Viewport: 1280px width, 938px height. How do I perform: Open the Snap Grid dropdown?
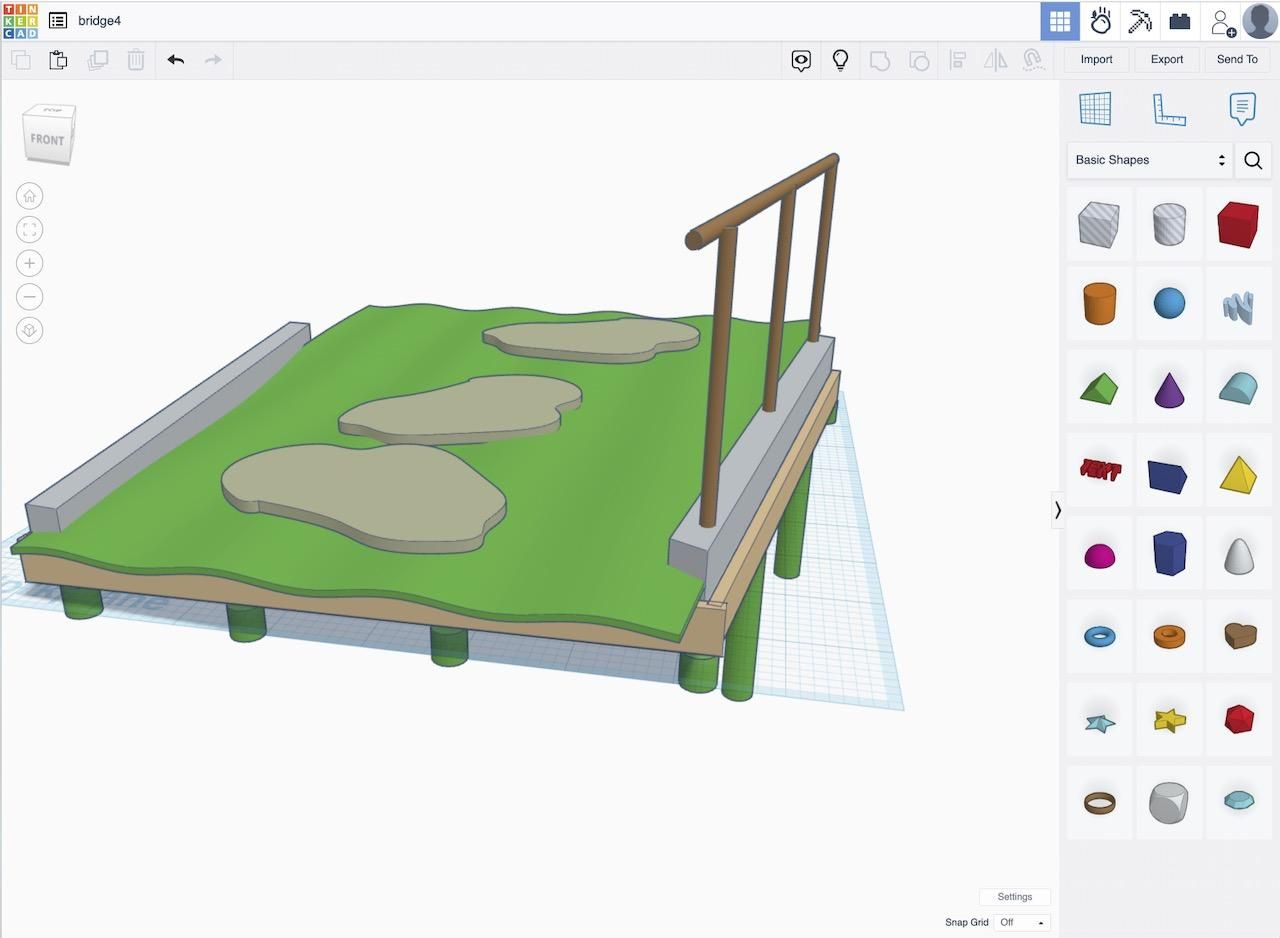coord(1022,922)
